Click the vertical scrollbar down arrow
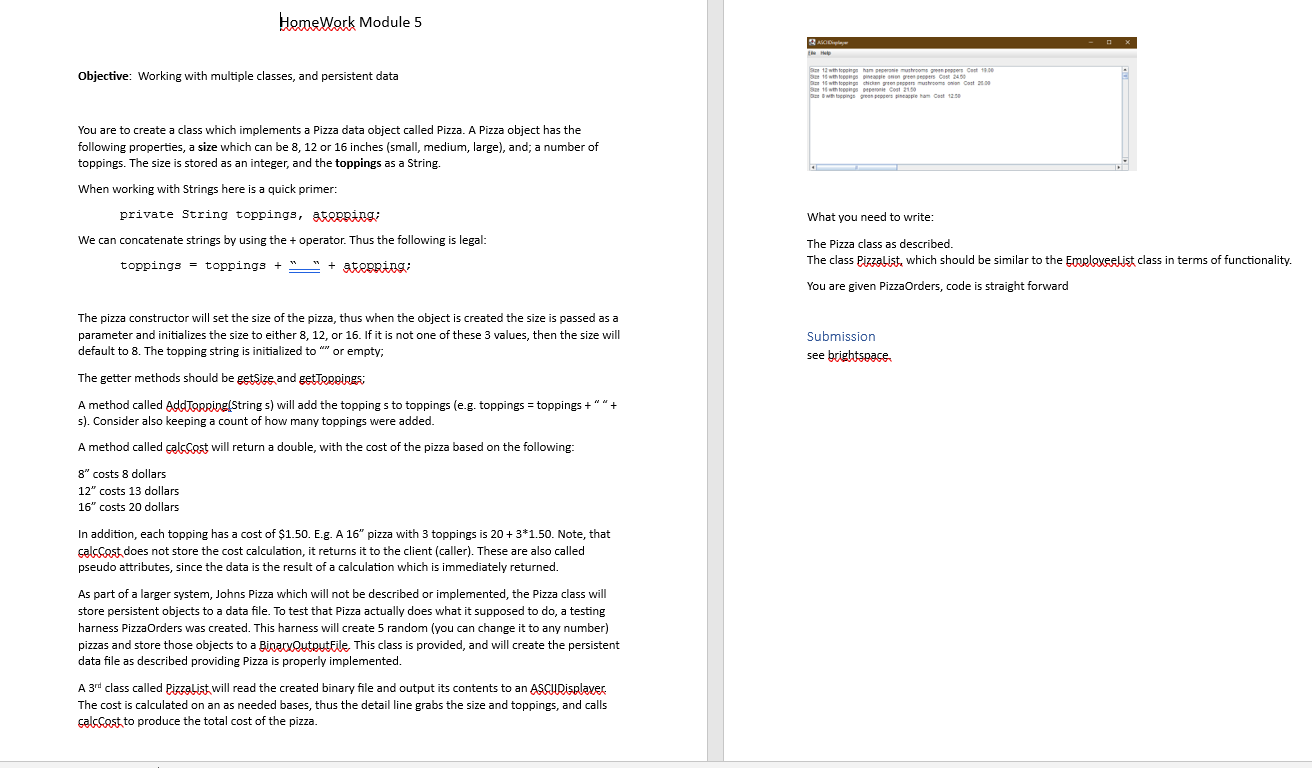This screenshot has height=768, width=1312. click(1125, 160)
